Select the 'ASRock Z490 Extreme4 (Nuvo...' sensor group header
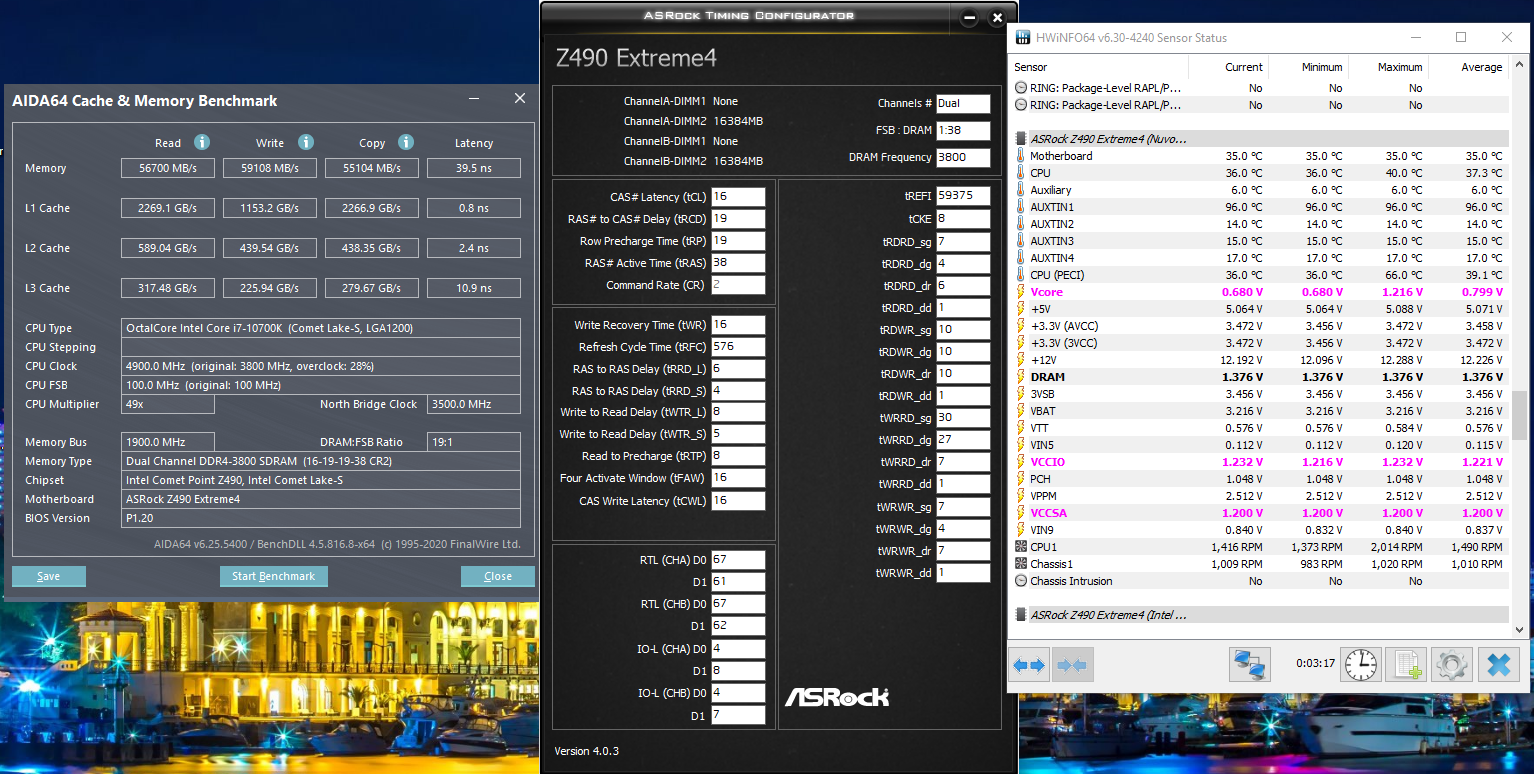 coord(1260,139)
